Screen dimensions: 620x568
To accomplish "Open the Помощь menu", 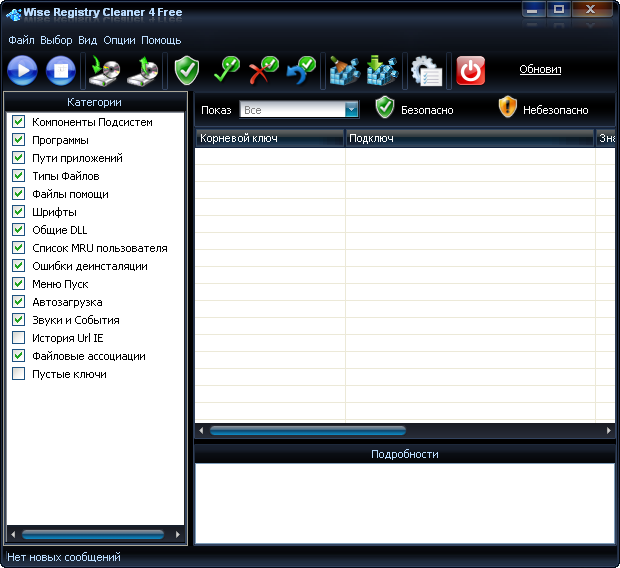I will (x=161, y=40).
